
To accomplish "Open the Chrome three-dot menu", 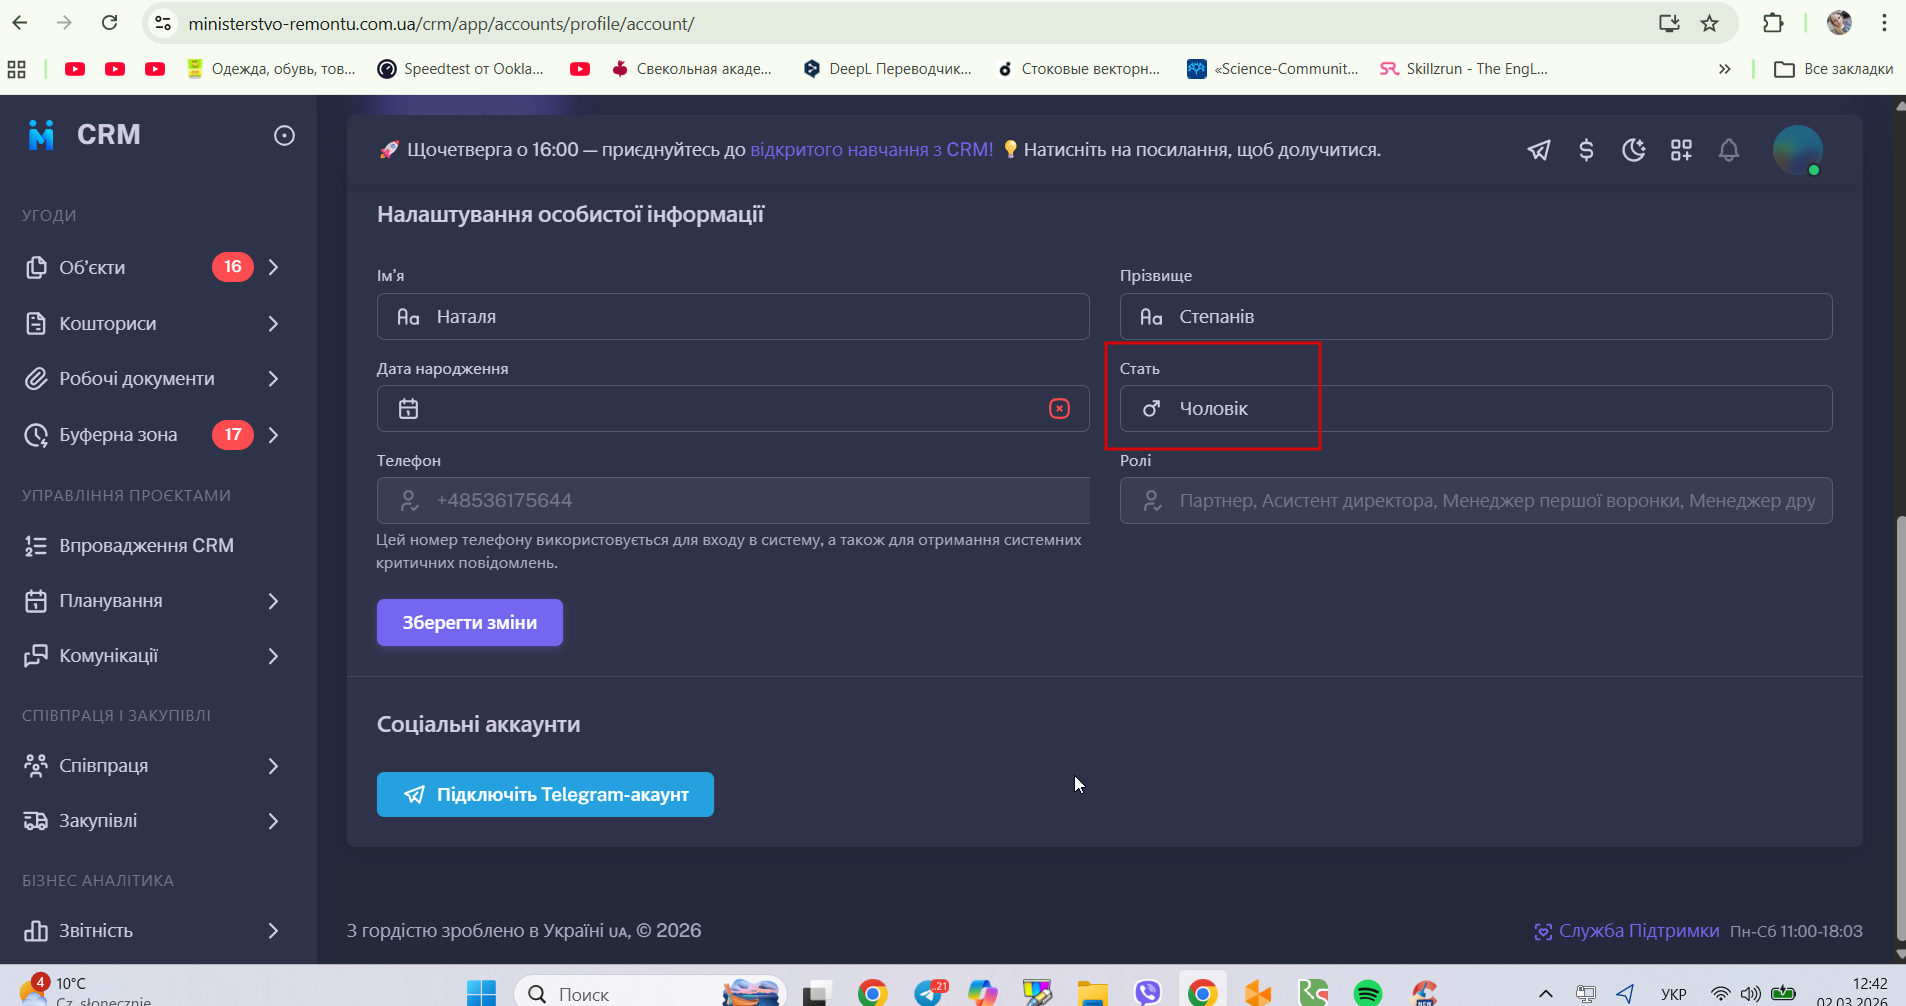I will [1884, 23].
